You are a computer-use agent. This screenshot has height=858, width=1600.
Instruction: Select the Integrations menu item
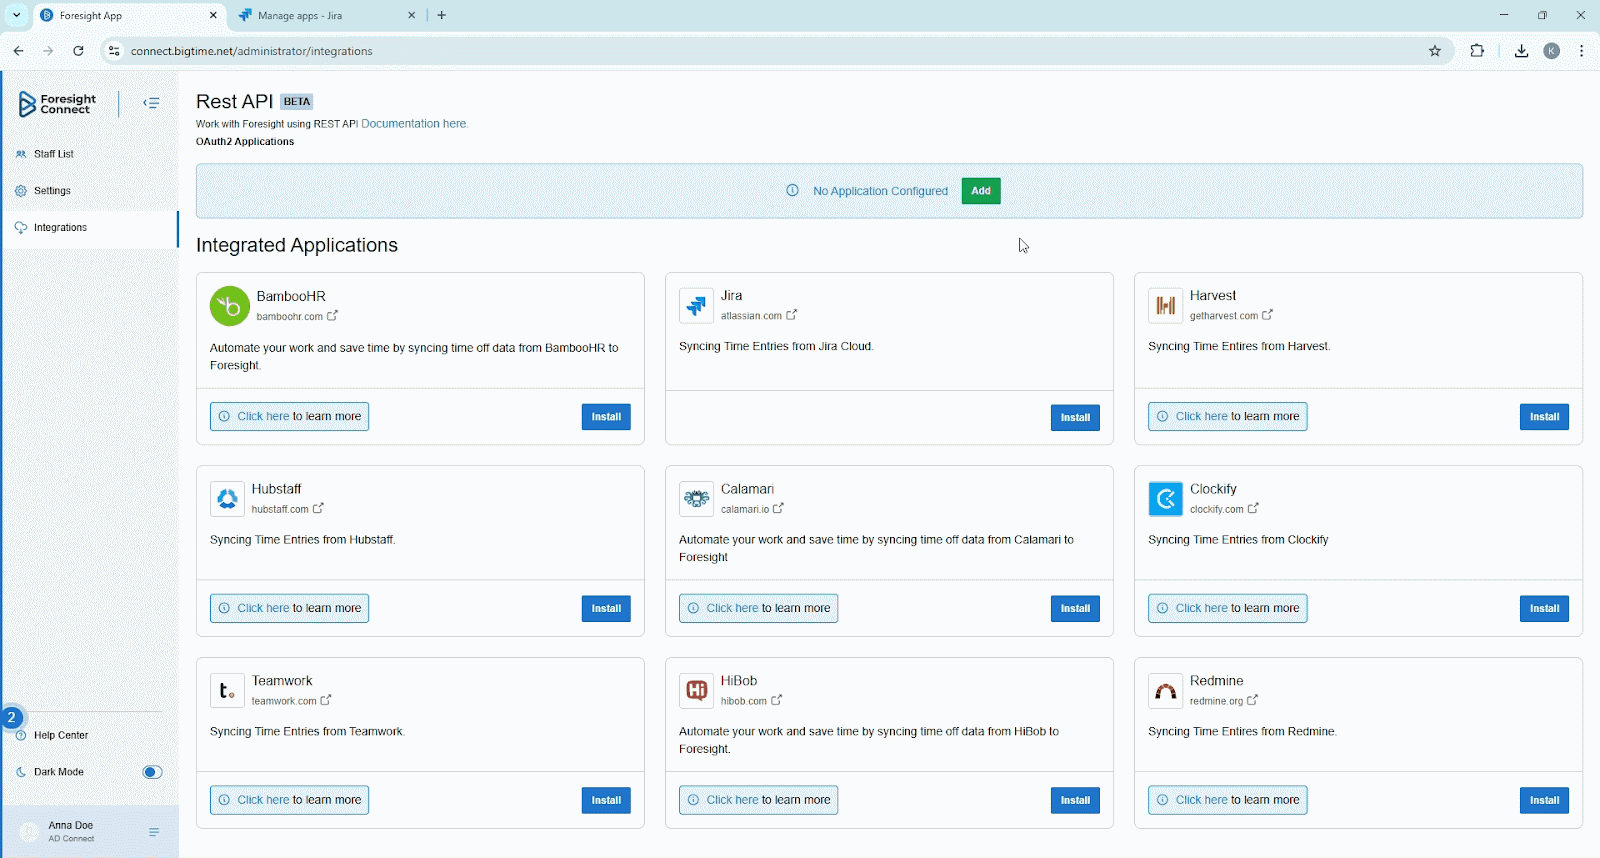point(89,228)
